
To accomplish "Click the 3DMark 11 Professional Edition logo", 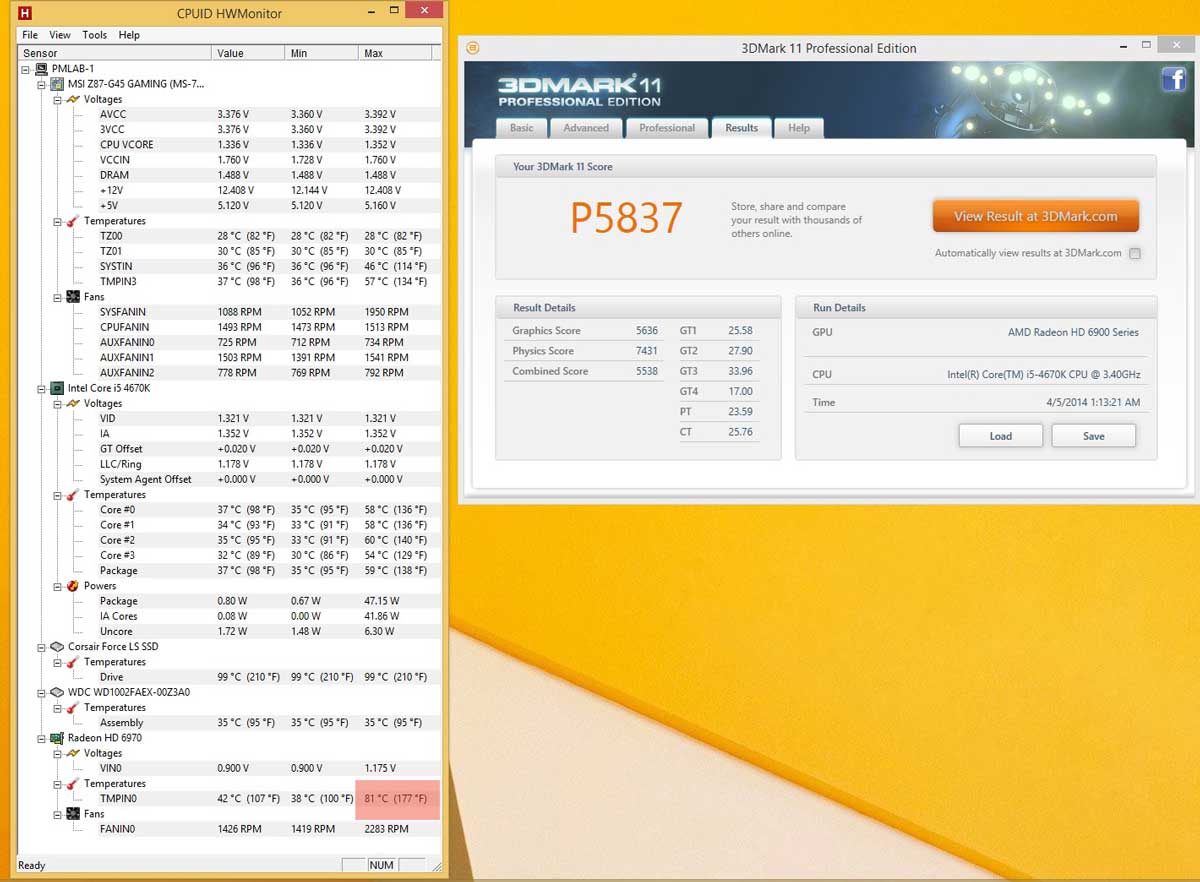I will point(580,90).
